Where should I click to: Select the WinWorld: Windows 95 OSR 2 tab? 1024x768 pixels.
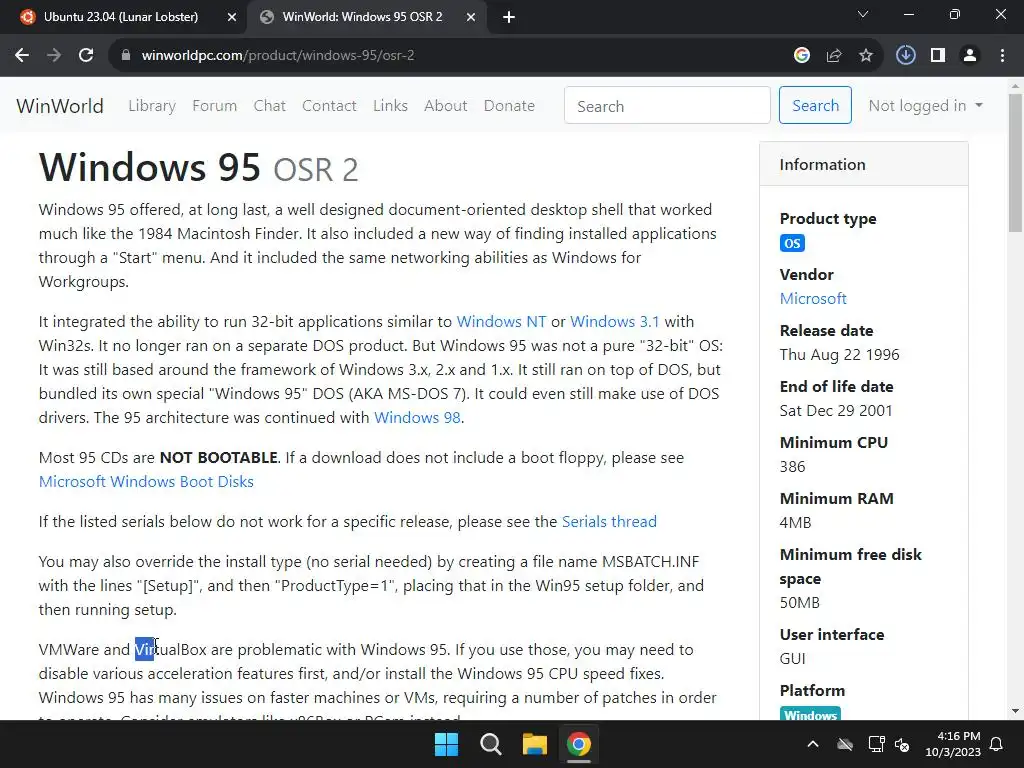click(x=362, y=17)
